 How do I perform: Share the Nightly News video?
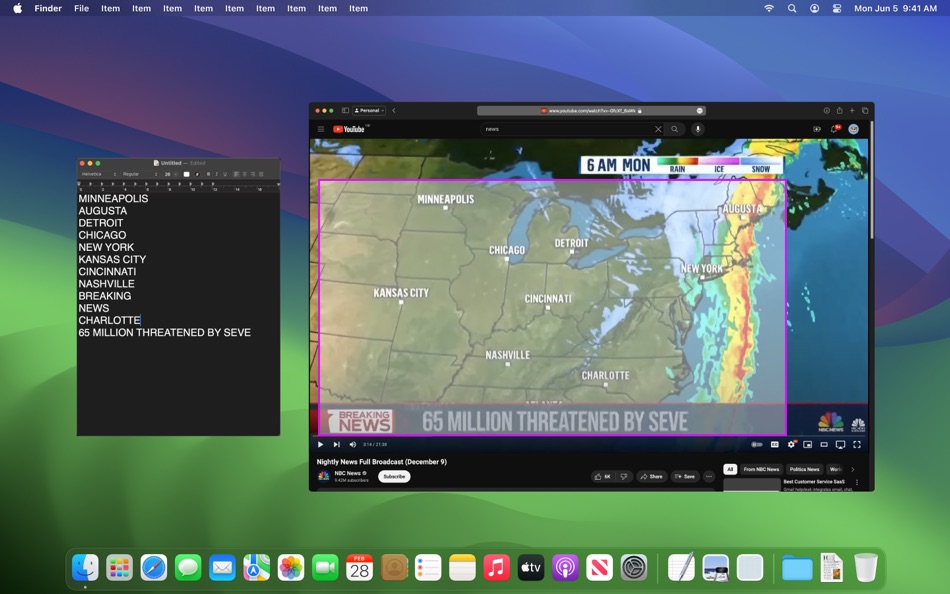(651, 476)
